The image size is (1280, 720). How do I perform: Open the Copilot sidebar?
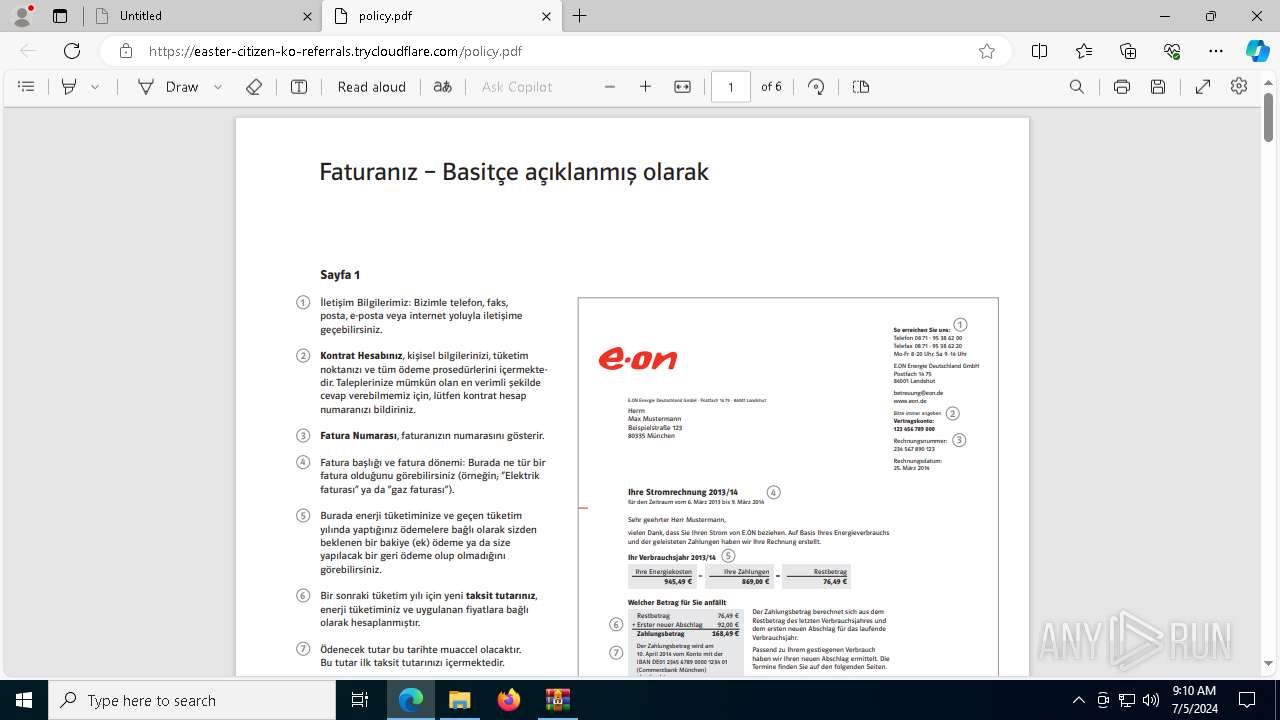pos(1257,51)
